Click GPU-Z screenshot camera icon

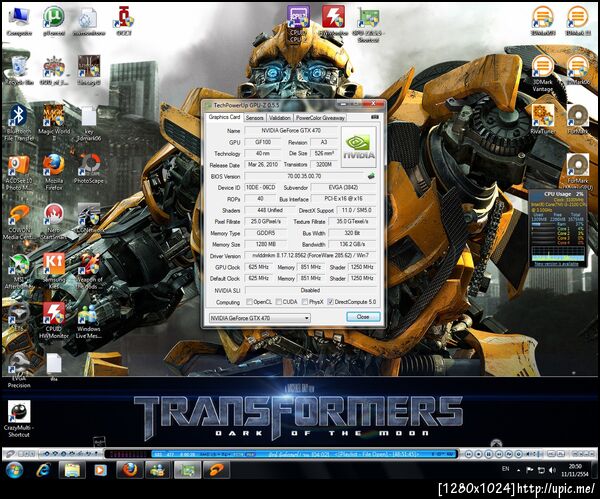(x=375, y=117)
